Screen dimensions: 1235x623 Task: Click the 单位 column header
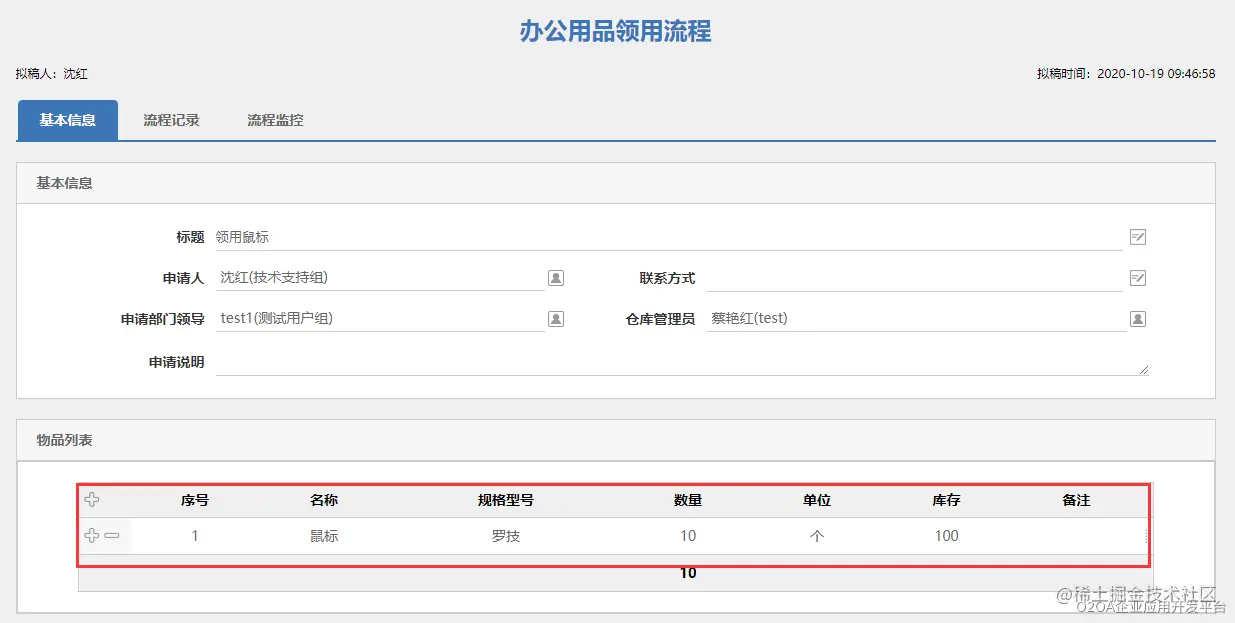click(x=817, y=500)
